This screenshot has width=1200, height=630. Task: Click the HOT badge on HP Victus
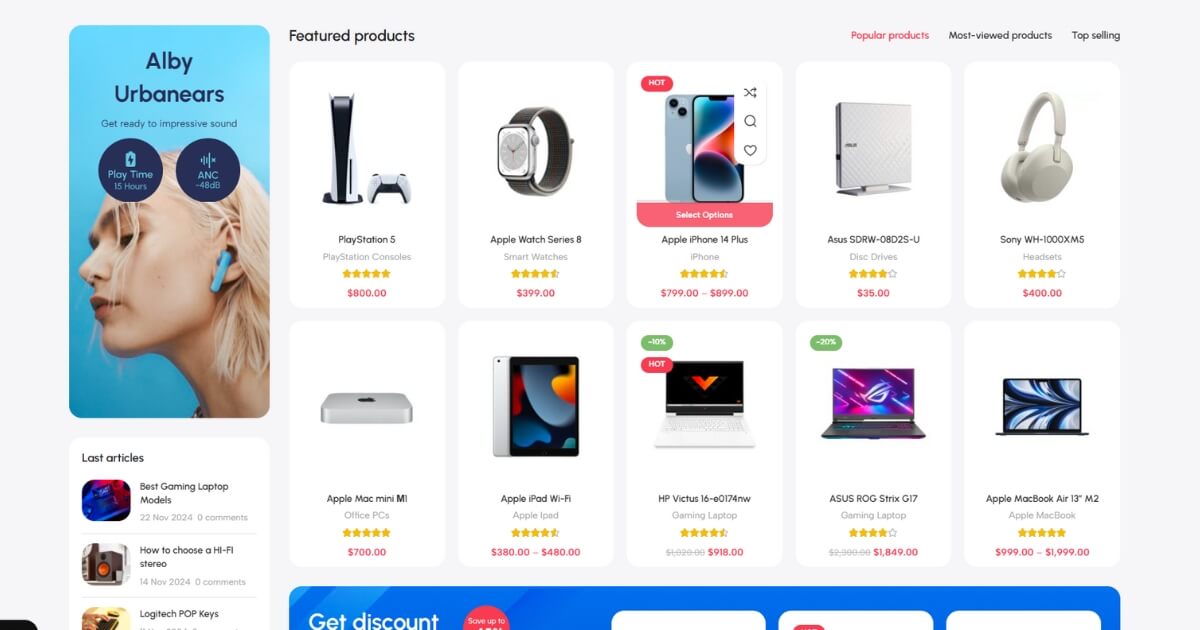pos(657,364)
